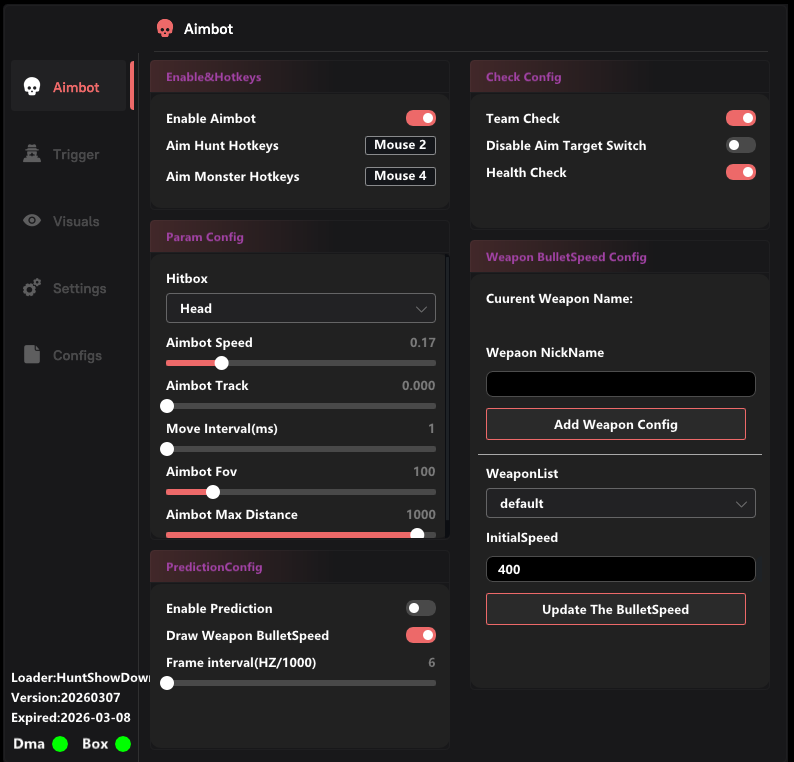
Task: Turn off the Team Check toggle
Action: coord(740,118)
